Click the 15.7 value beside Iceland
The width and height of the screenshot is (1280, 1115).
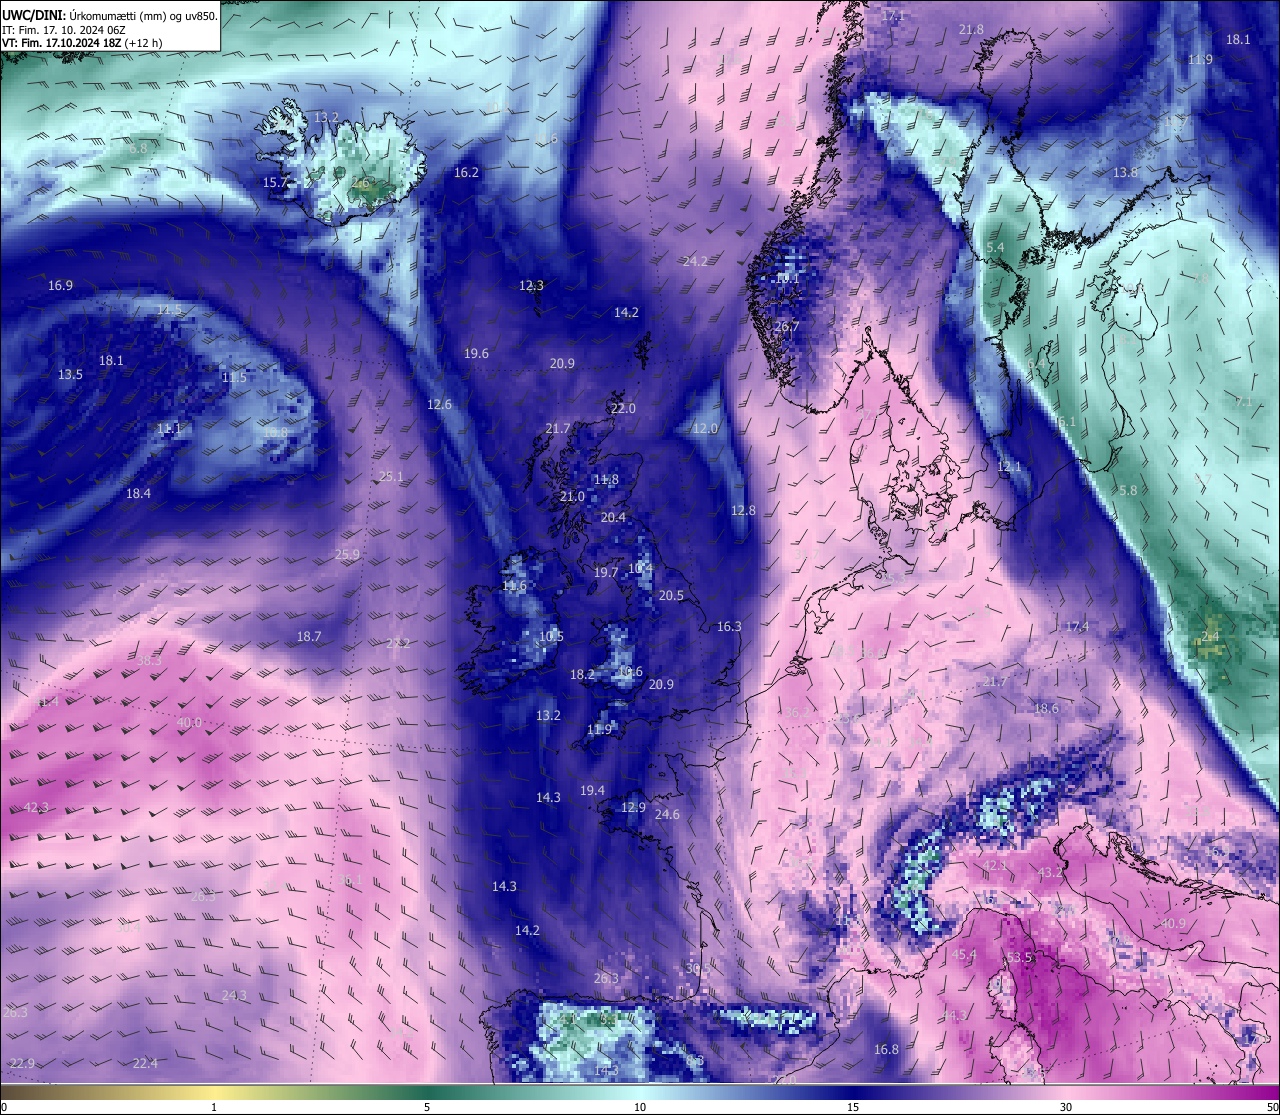[x=275, y=182]
